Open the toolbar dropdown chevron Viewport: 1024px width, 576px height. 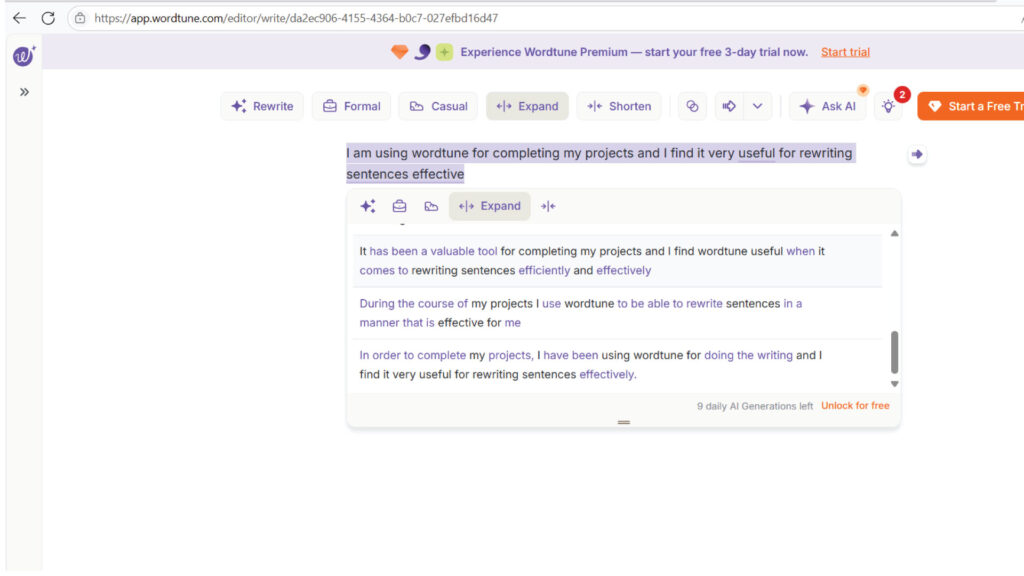coord(758,106)
